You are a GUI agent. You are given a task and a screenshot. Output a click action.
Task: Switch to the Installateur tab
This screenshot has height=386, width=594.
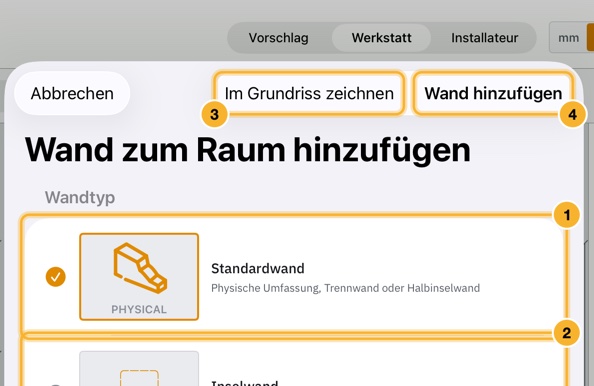tap(484, 38)
